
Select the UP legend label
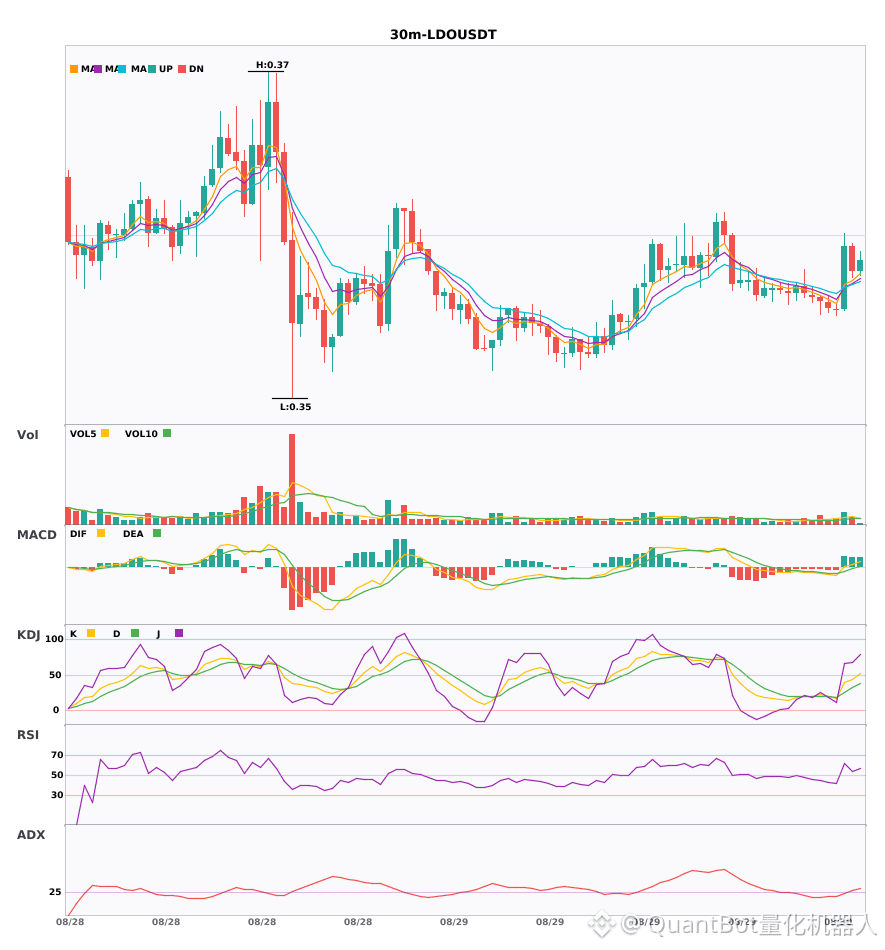pos(166,69)
